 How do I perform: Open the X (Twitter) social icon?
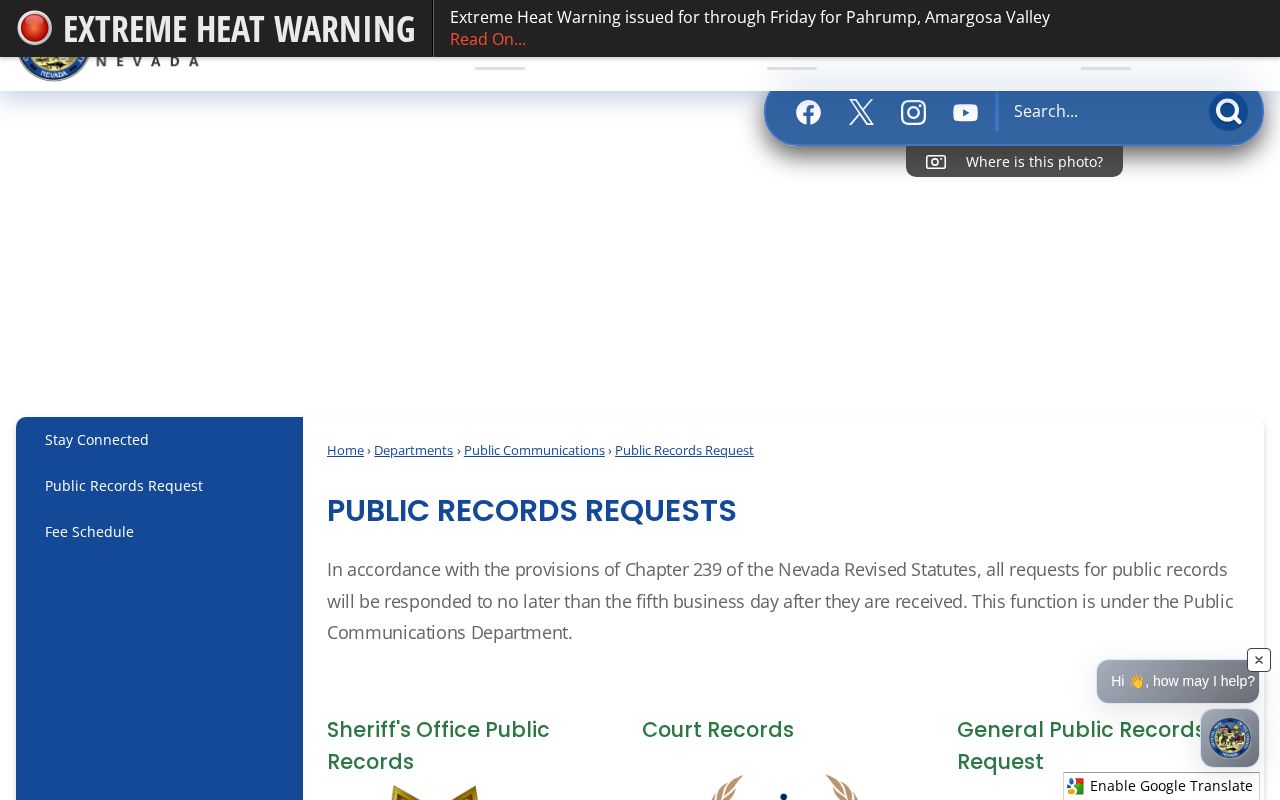point(861,112)
